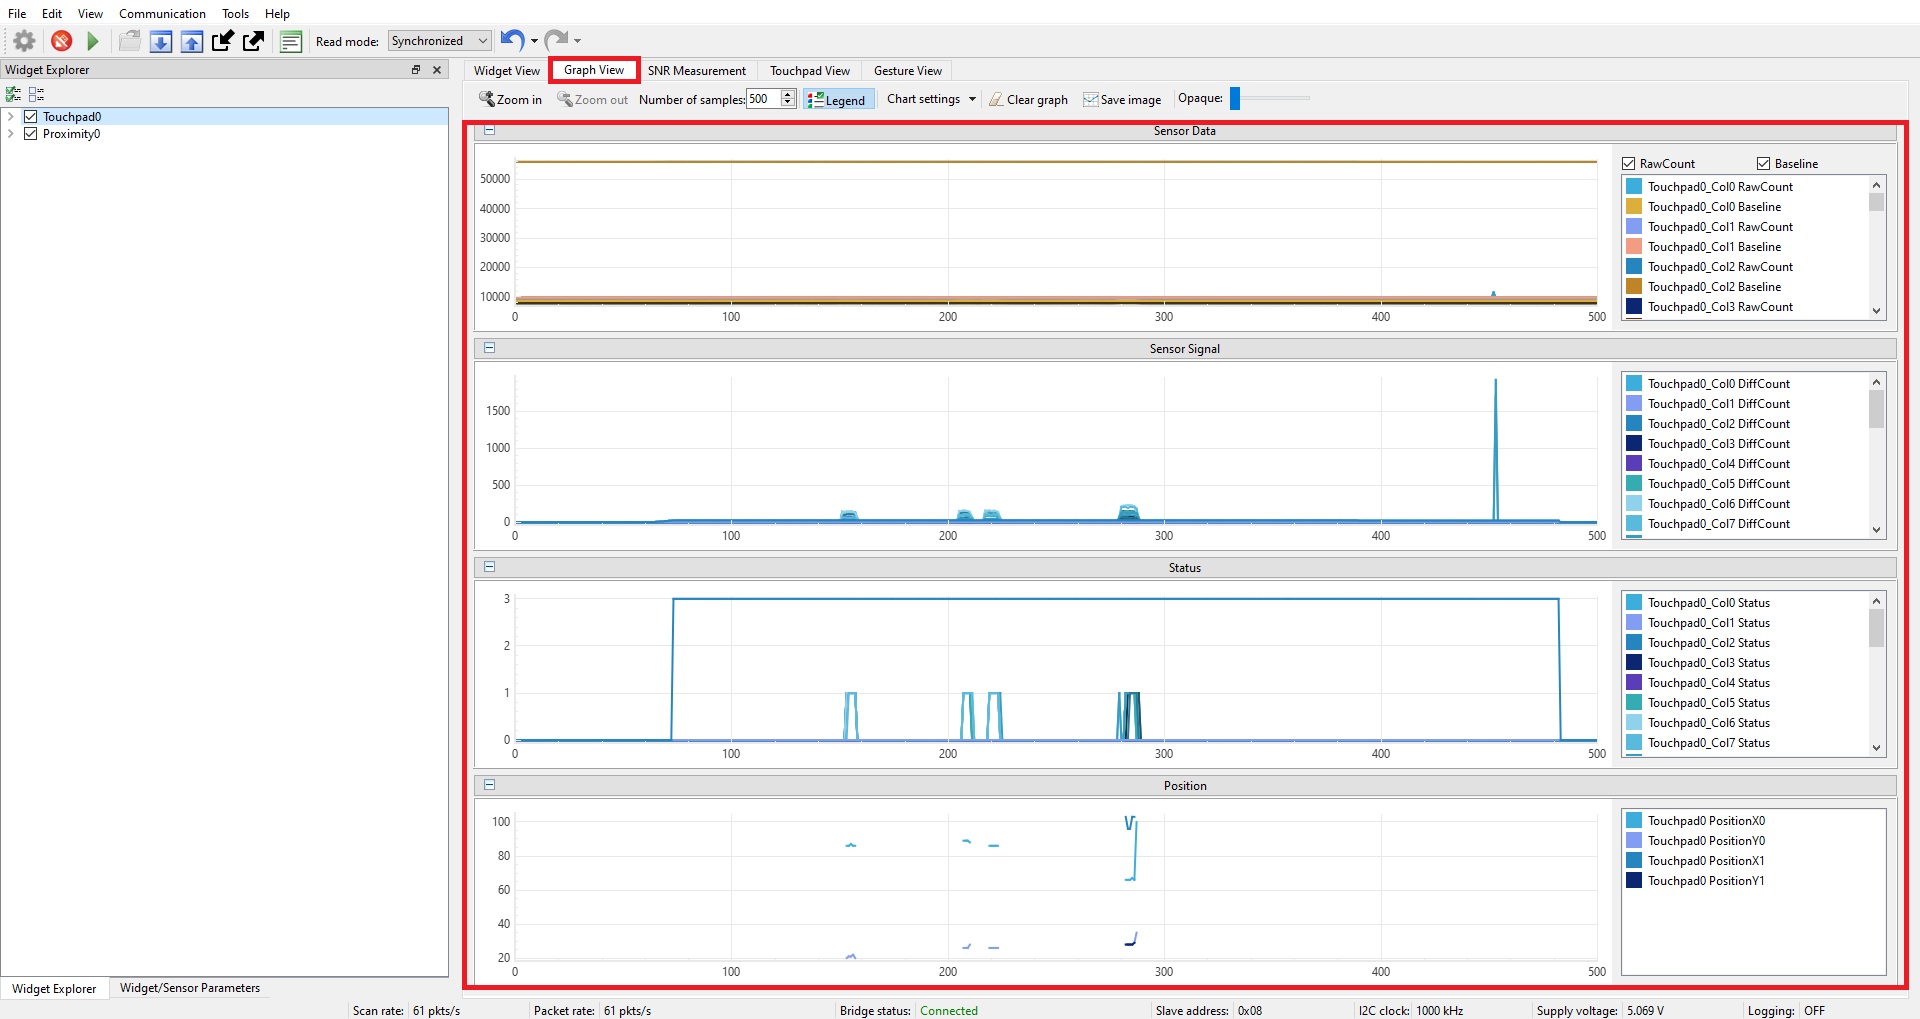Image resolution: width=1920 pixels, height=1019 pixels.
Task: Open the Chart settings dropdown
Action: (x=931, y=99)
